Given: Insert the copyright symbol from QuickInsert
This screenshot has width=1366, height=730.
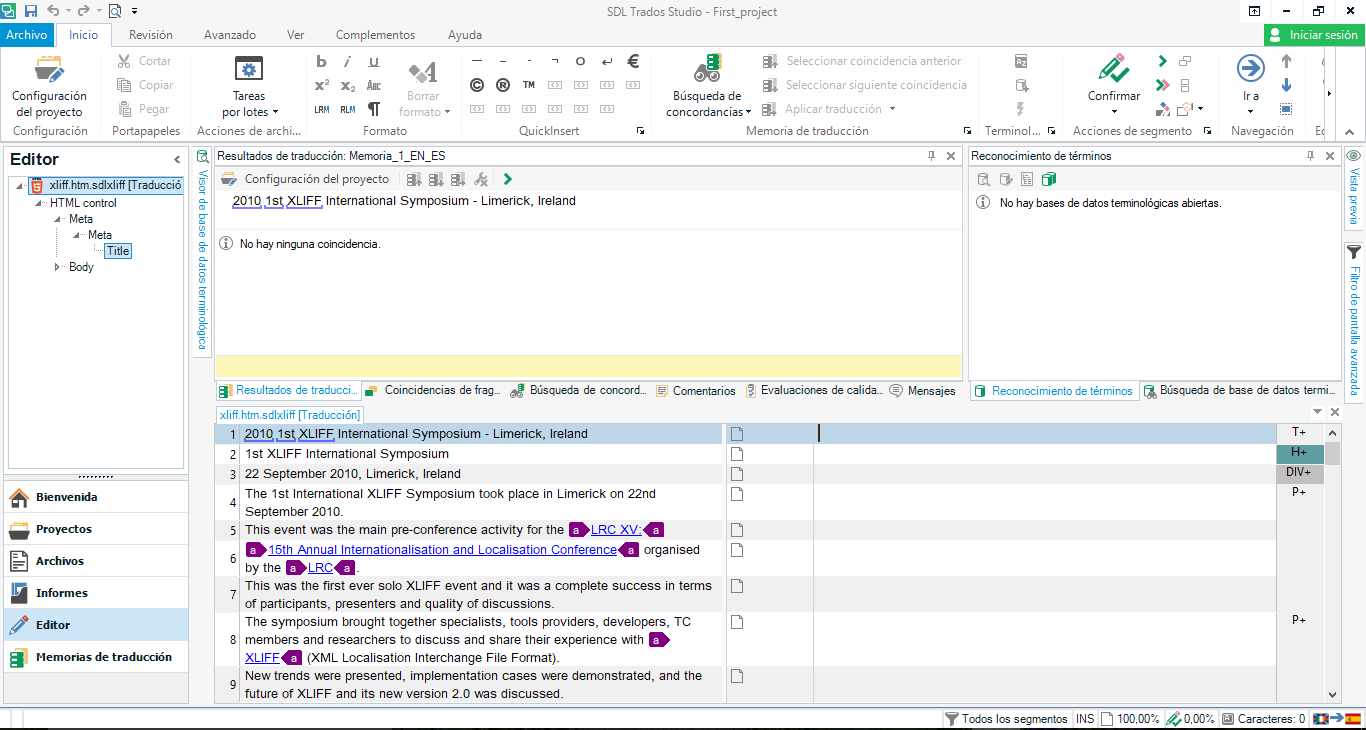Looking at the screenshot, I should [x=477, y=85].
